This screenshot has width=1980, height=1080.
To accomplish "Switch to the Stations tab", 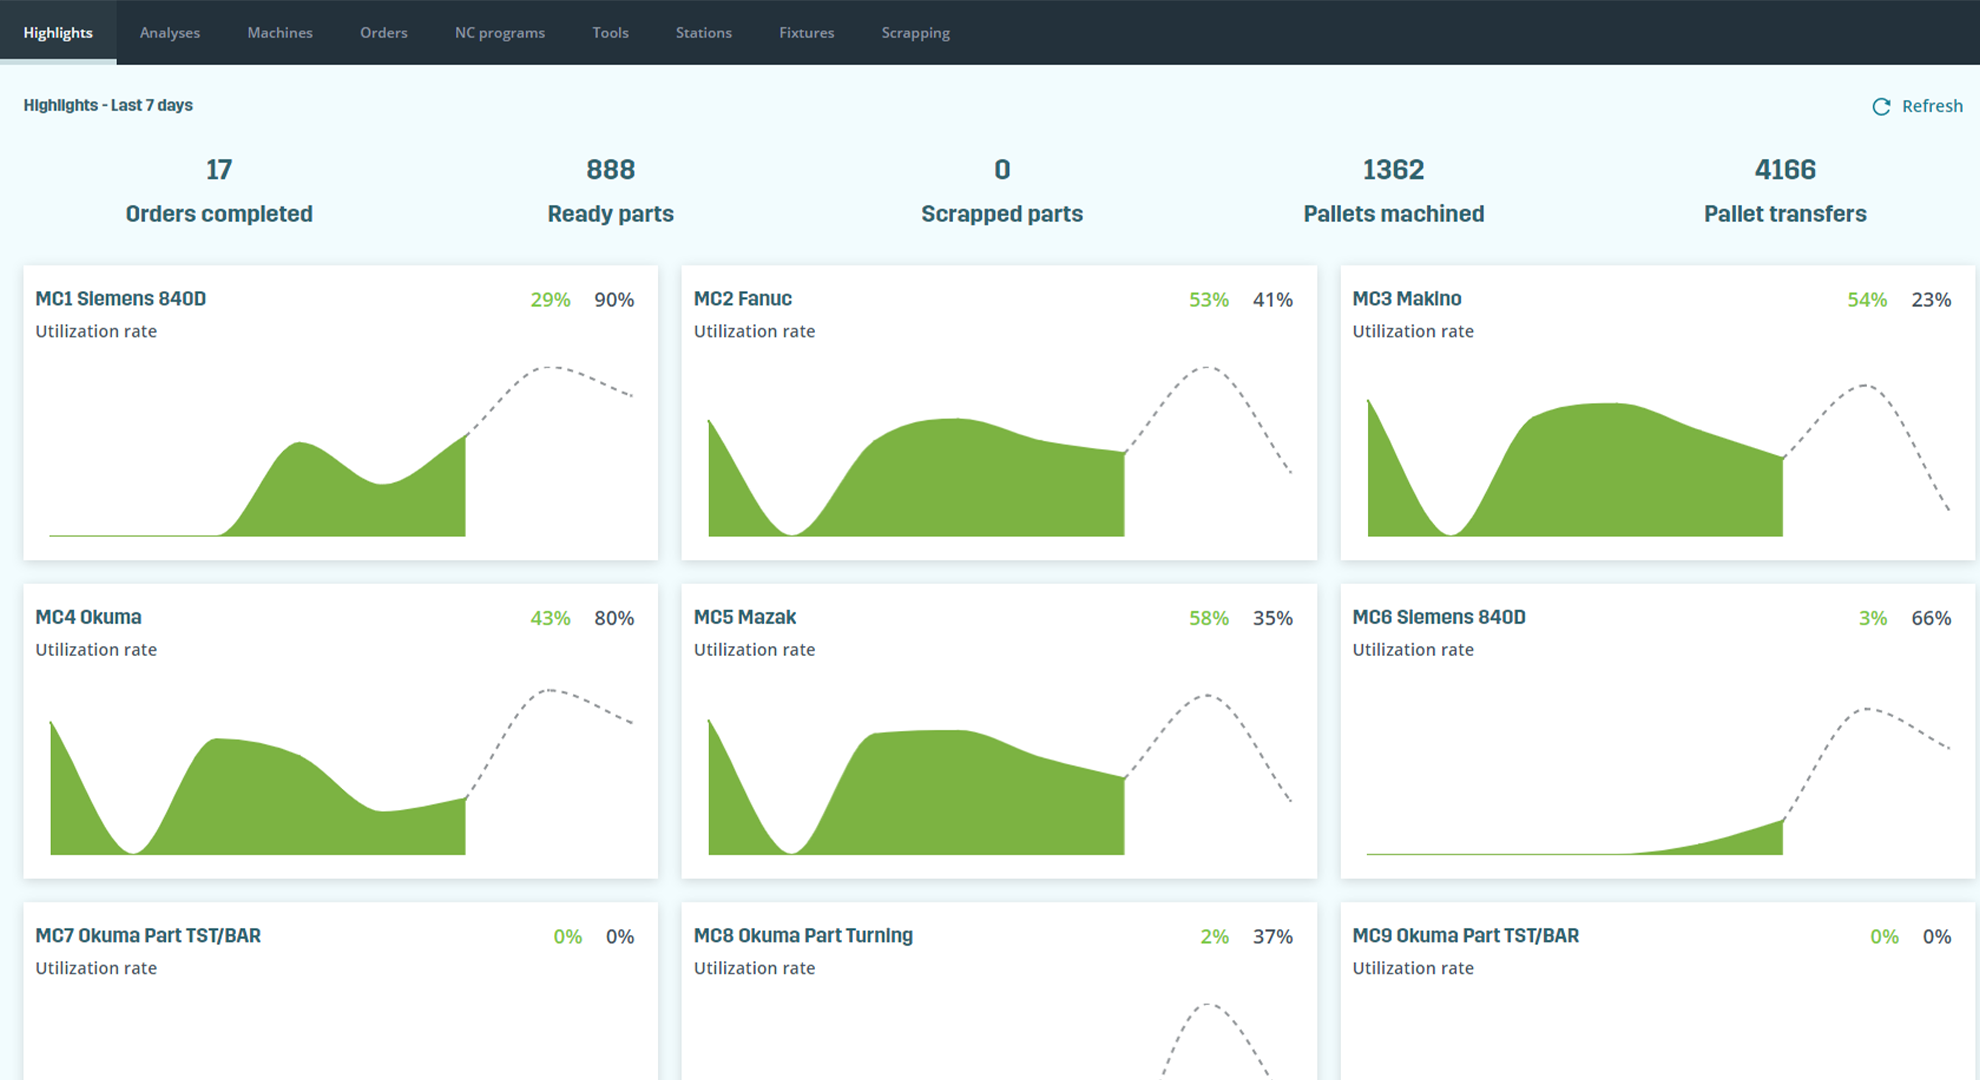I will pos(704,33).
